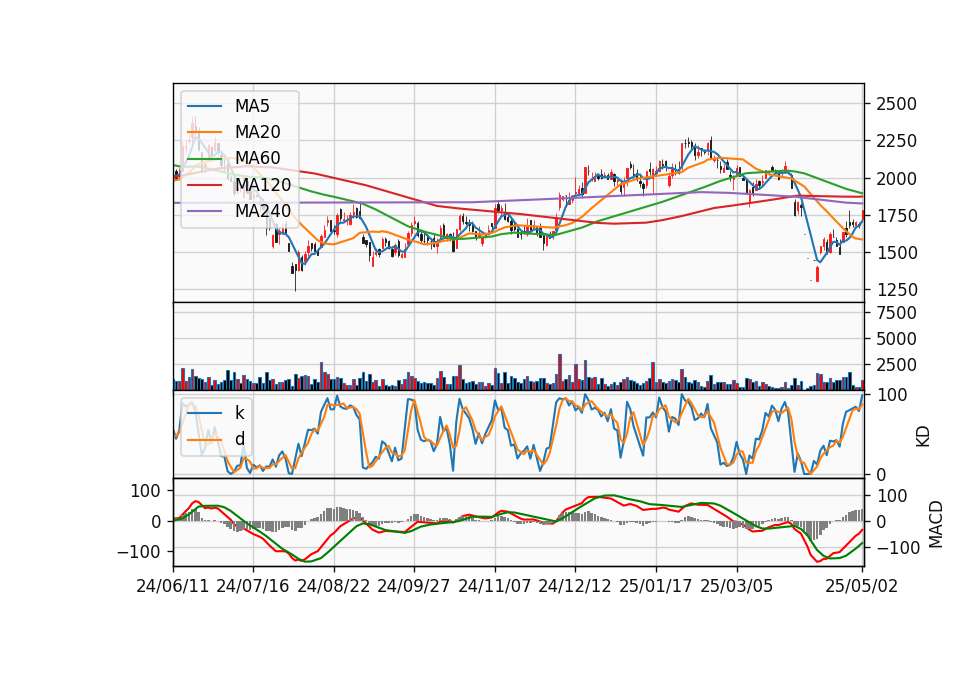Click the 25/03/05 date label
The width and height of the screenshot is (960, 690).
pos(737,586)
